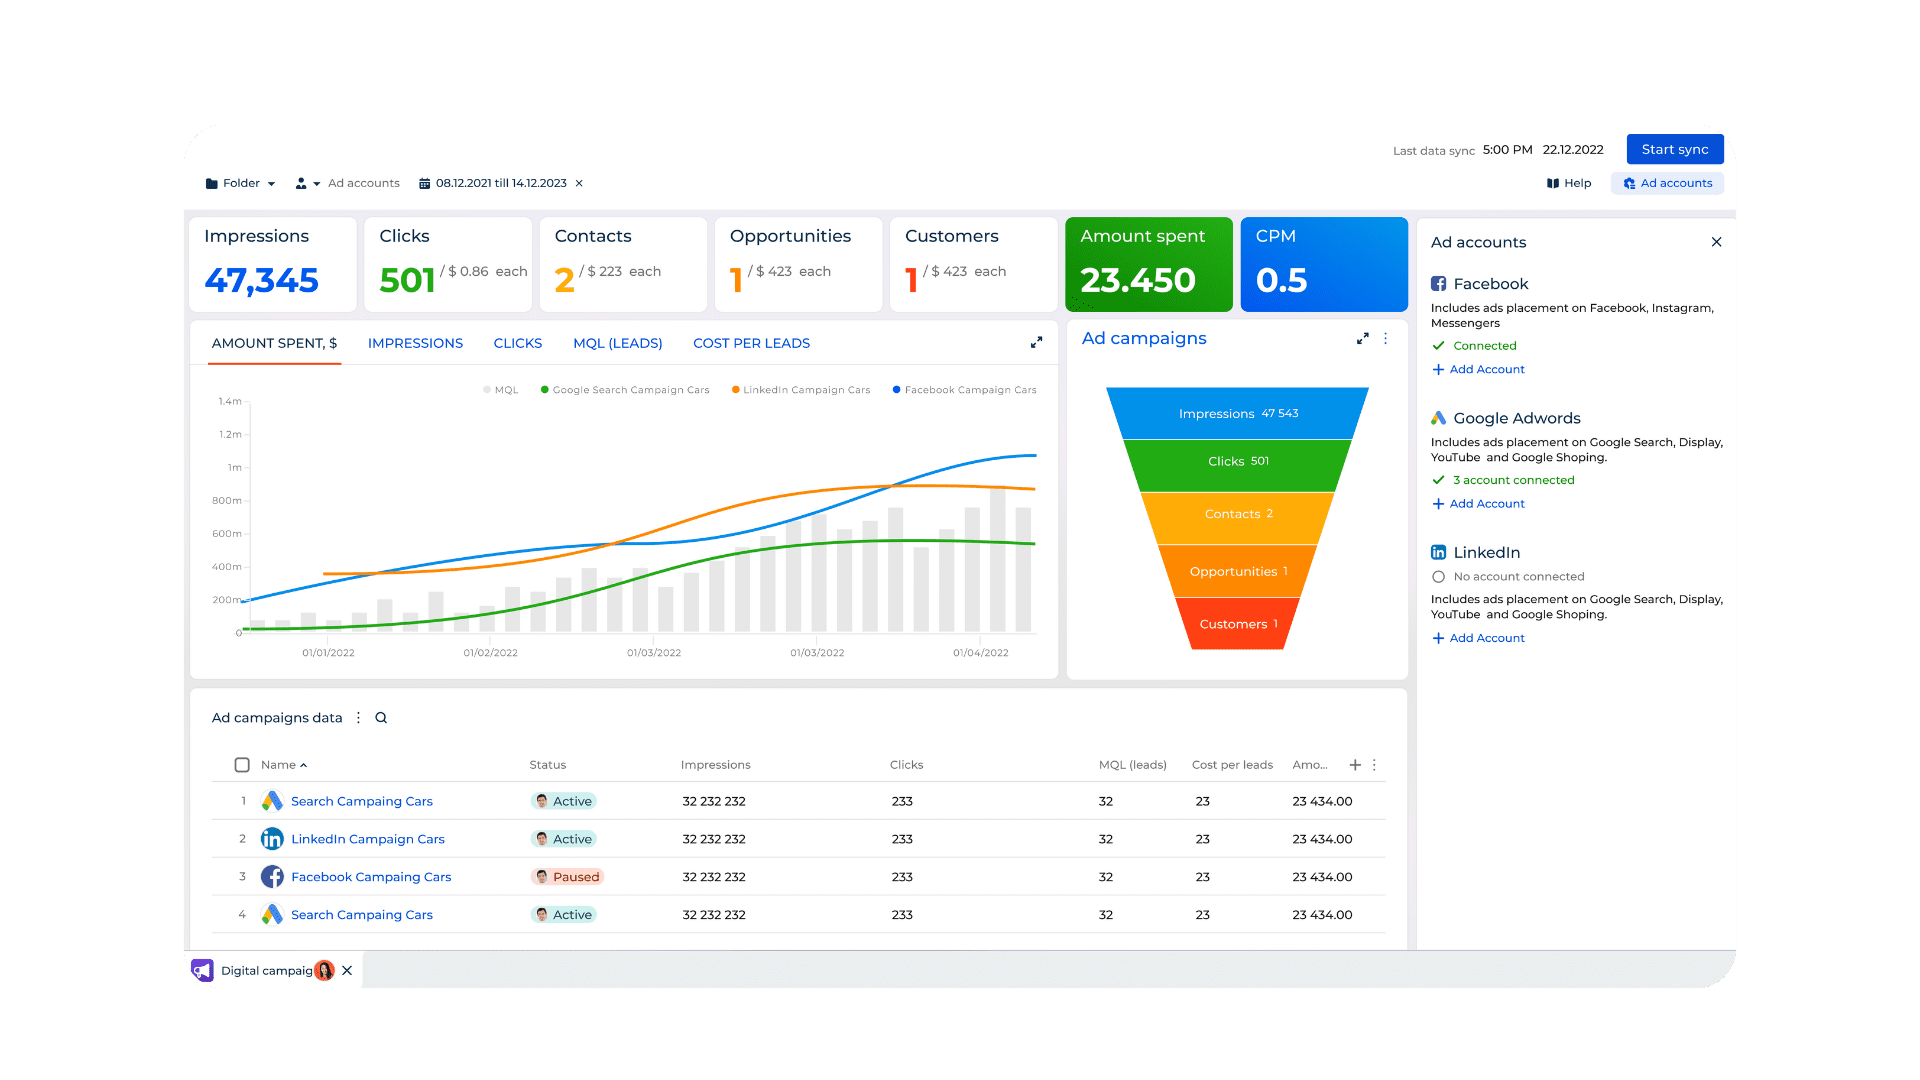The height and width of the screenshot is (1080, 1920).
Task: Add Account under Facebook
Action: (1478, 369)
